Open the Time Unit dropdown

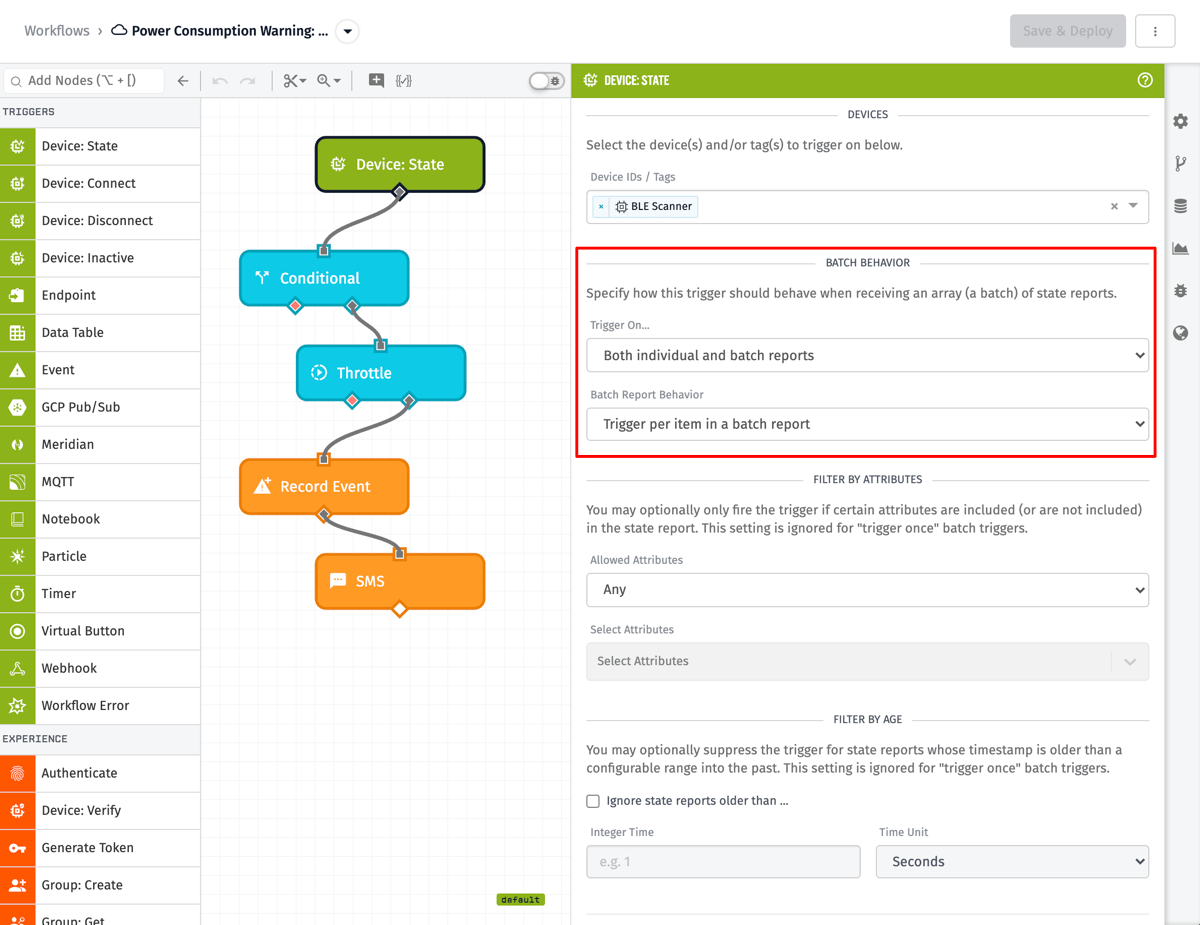[1012, 862]
